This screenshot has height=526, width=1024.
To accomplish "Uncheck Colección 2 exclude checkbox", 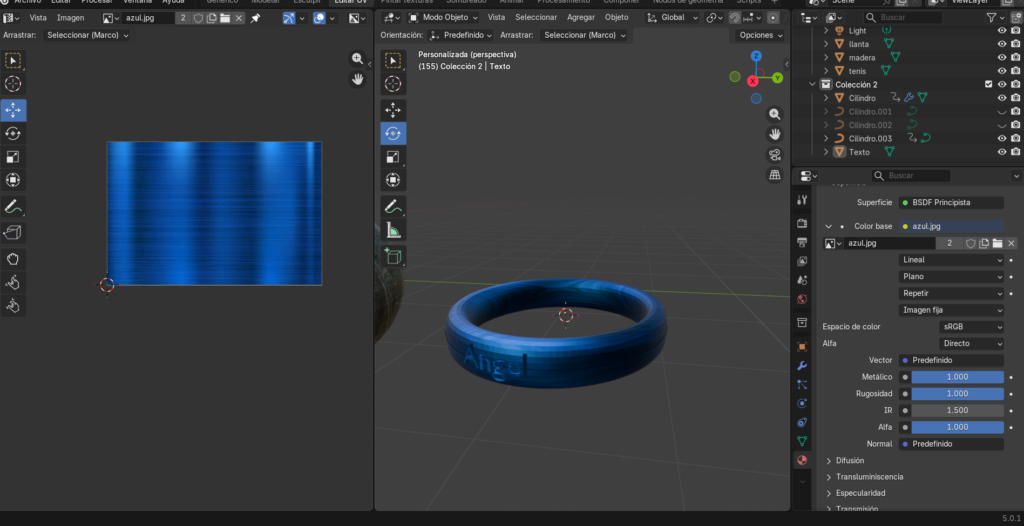I will coord(988,85).
